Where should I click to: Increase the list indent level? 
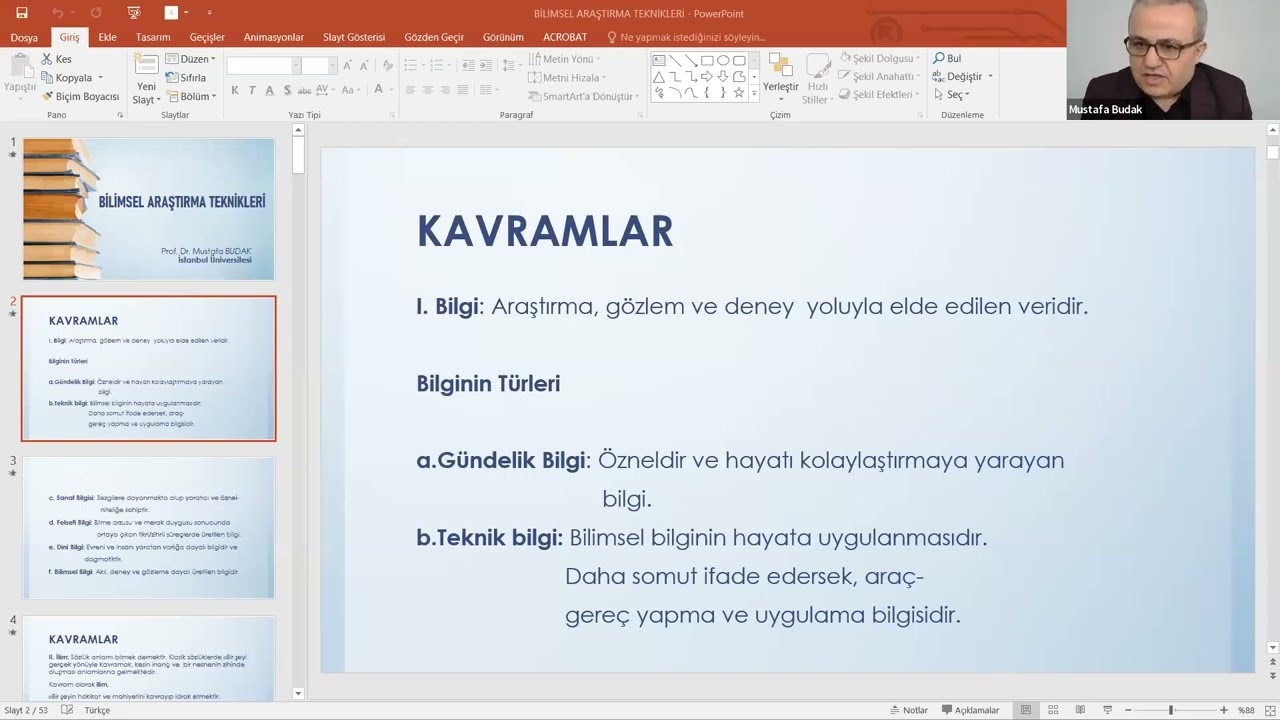(x=486, y=65)
